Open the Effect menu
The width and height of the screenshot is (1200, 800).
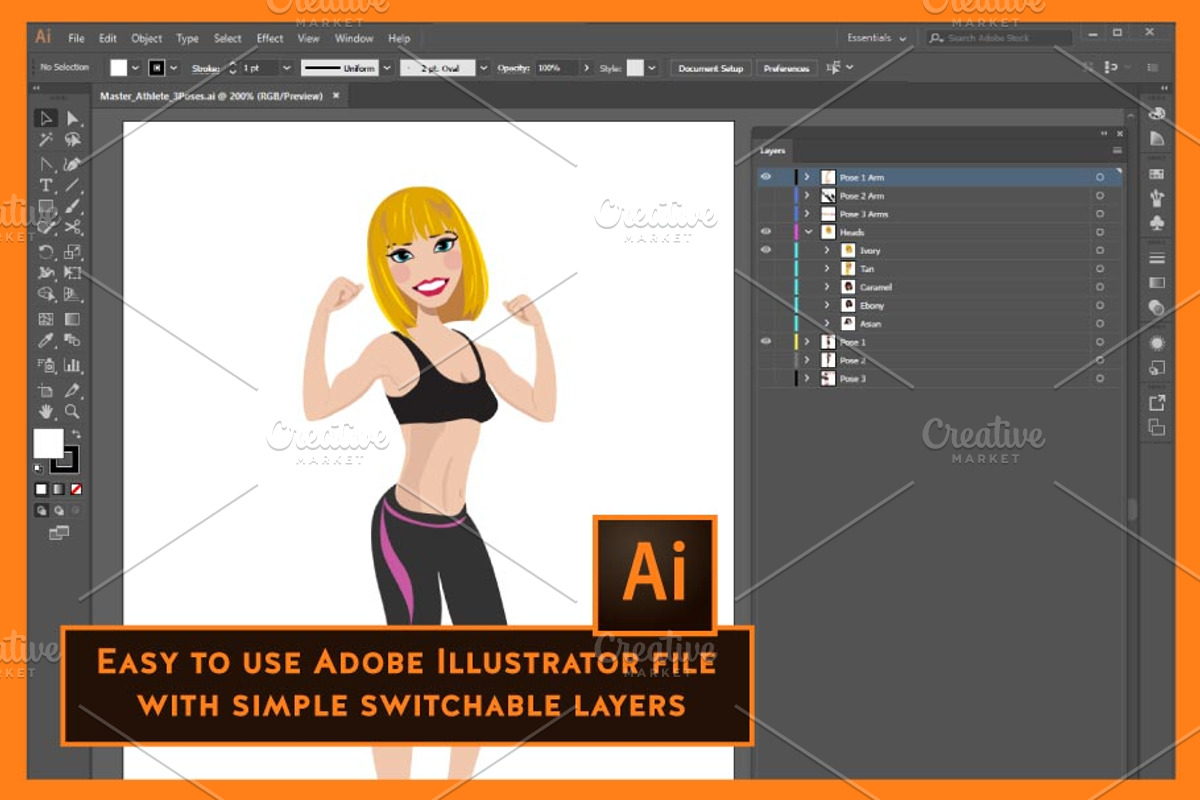coord(270,38)
